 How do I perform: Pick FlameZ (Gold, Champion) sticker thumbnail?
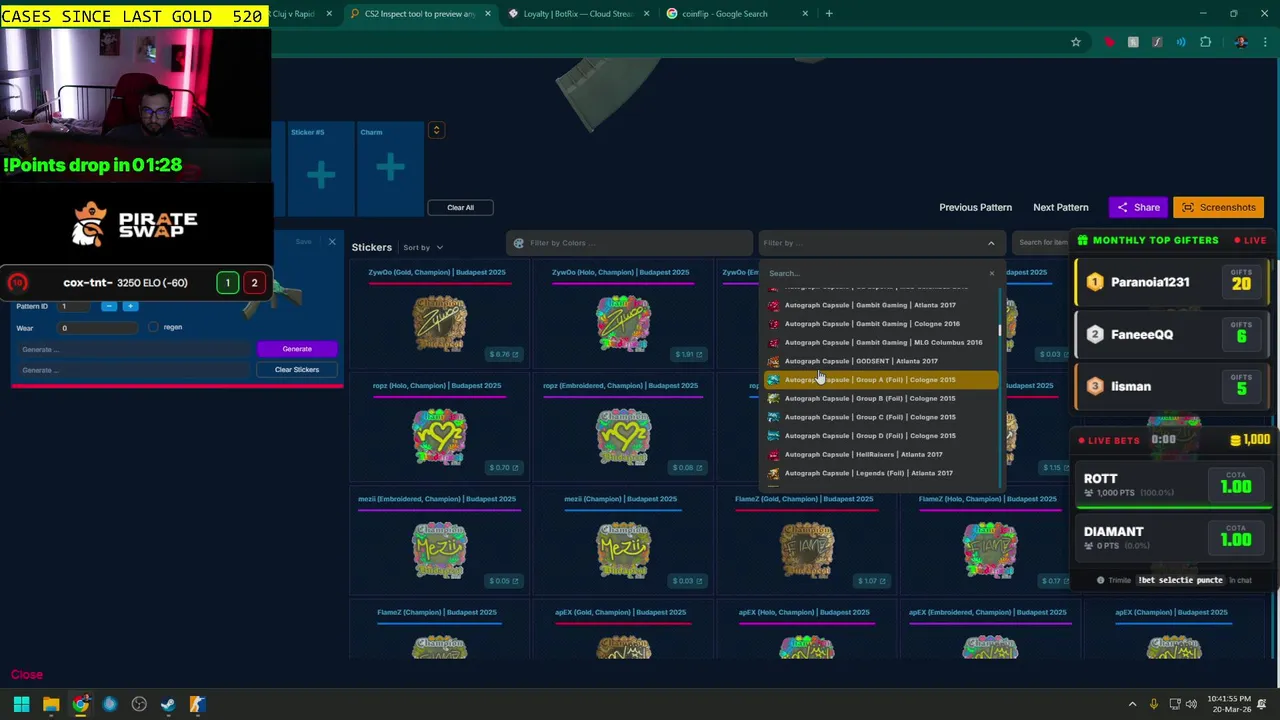[x=807, y=551]
